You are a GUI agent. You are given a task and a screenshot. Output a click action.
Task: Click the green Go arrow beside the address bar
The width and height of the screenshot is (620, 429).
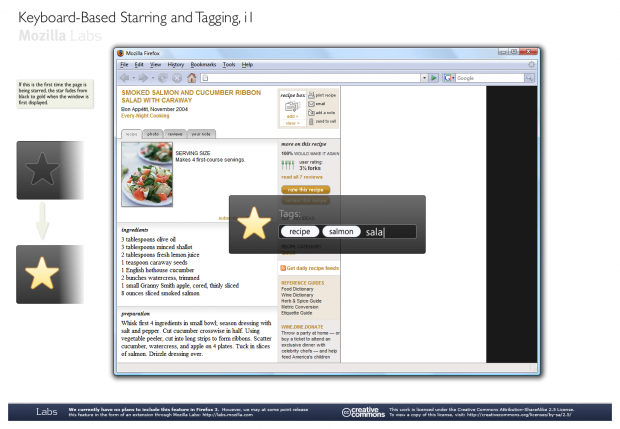(434, 77)
